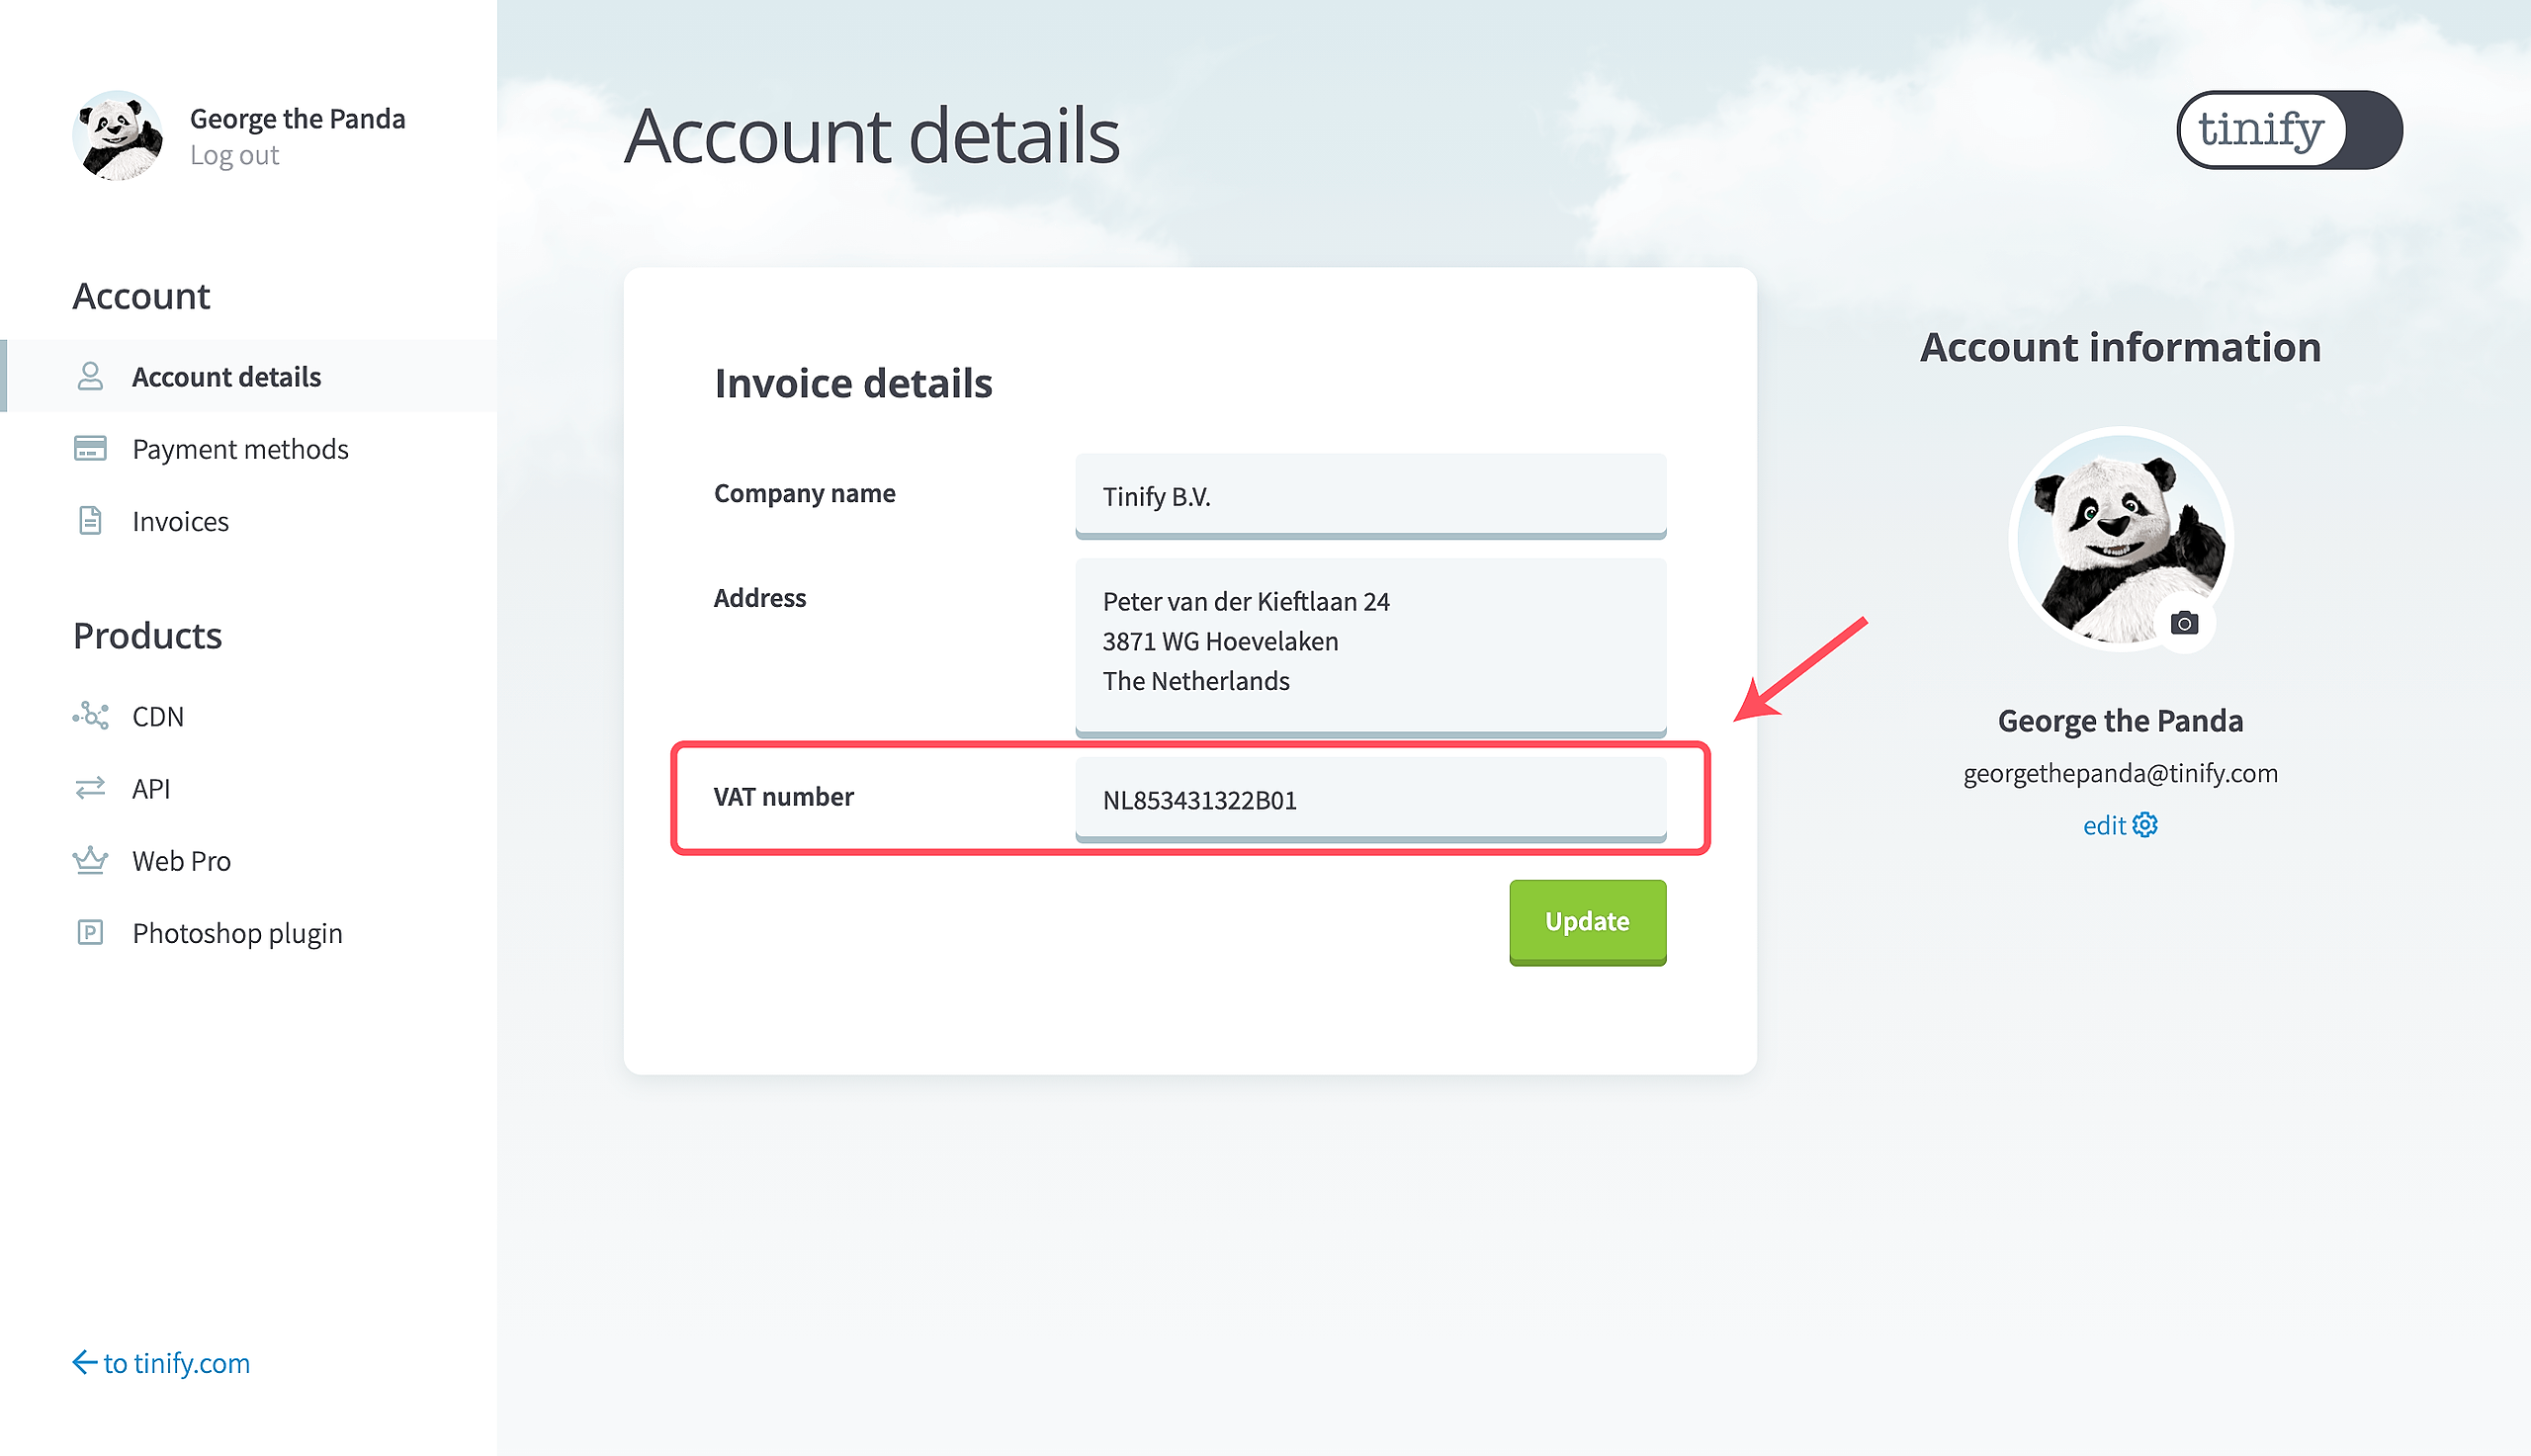
Task: Click the Photoshop plugin icon
Action: [90, 932]
